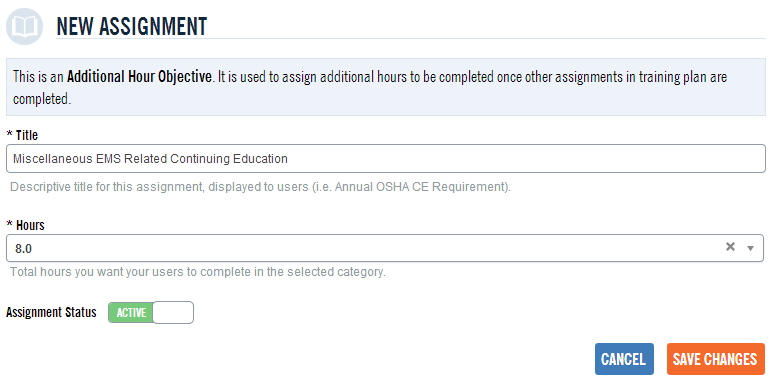Click the help text mentioning Annual OSHA CE Requirement
773x382 pixels.
coord(260,187)
